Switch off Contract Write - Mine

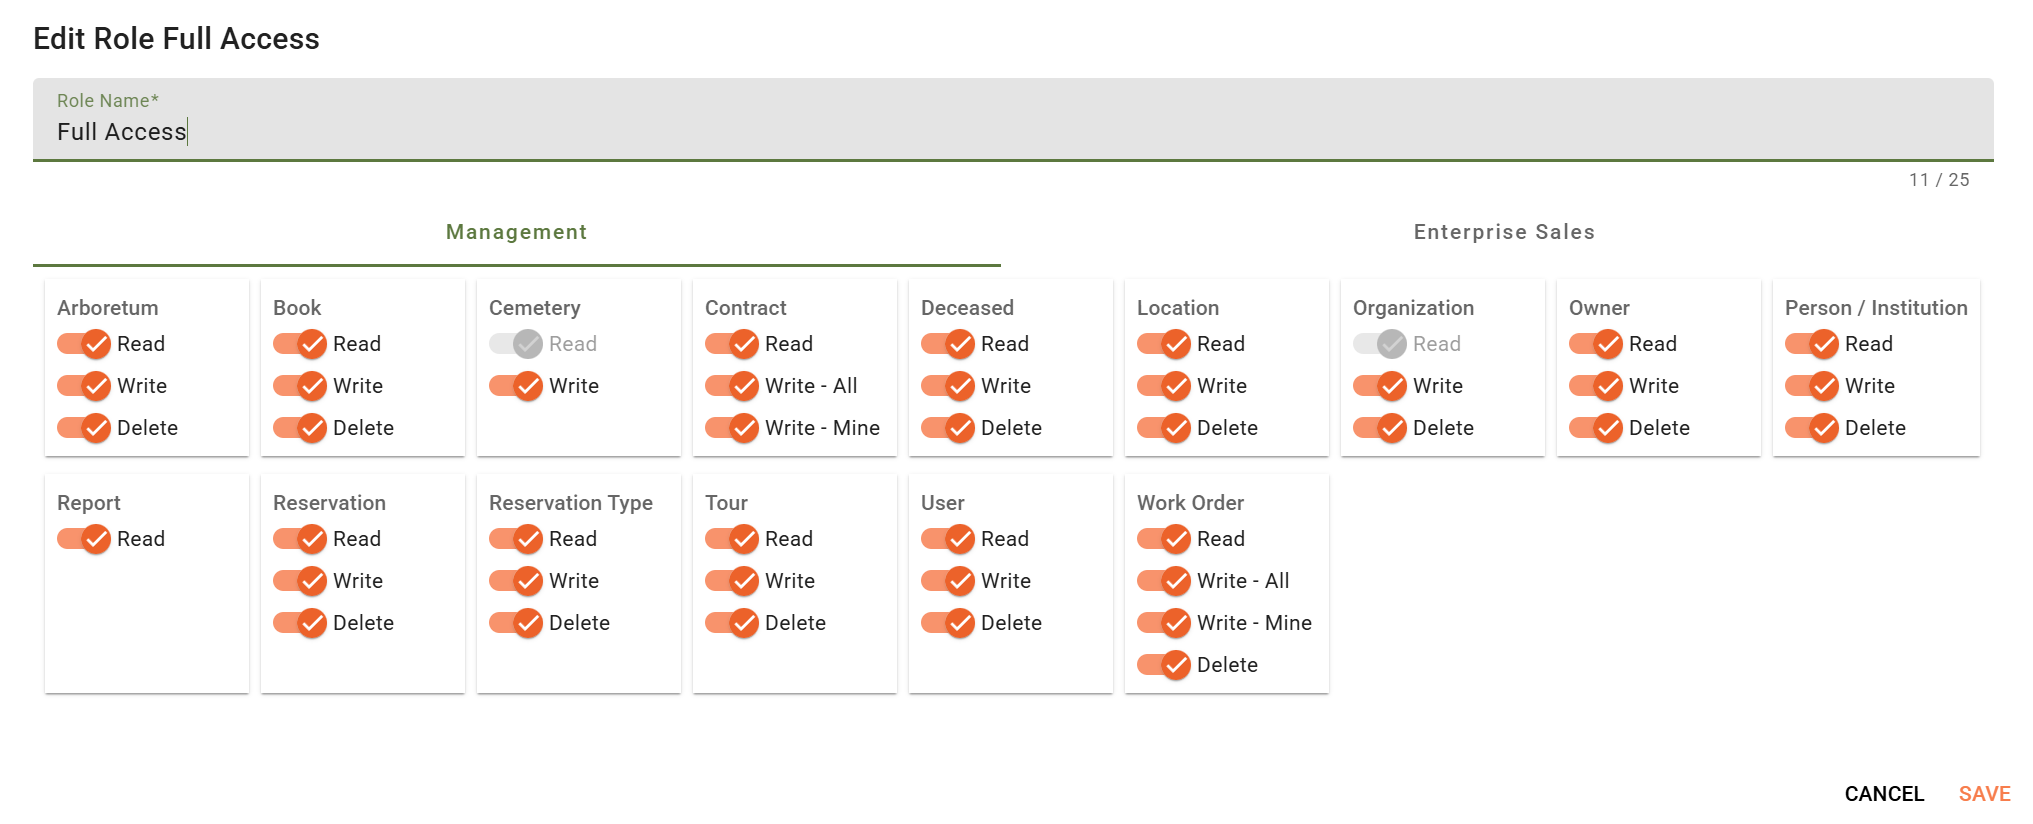733,428
